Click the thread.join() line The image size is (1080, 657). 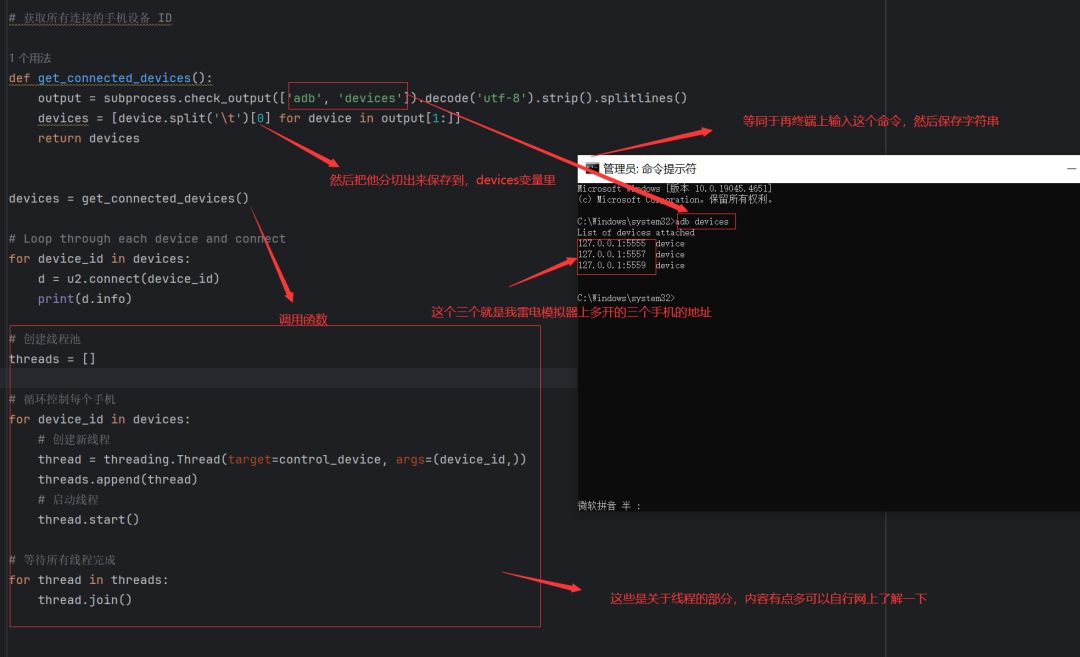tap(85, 600)
